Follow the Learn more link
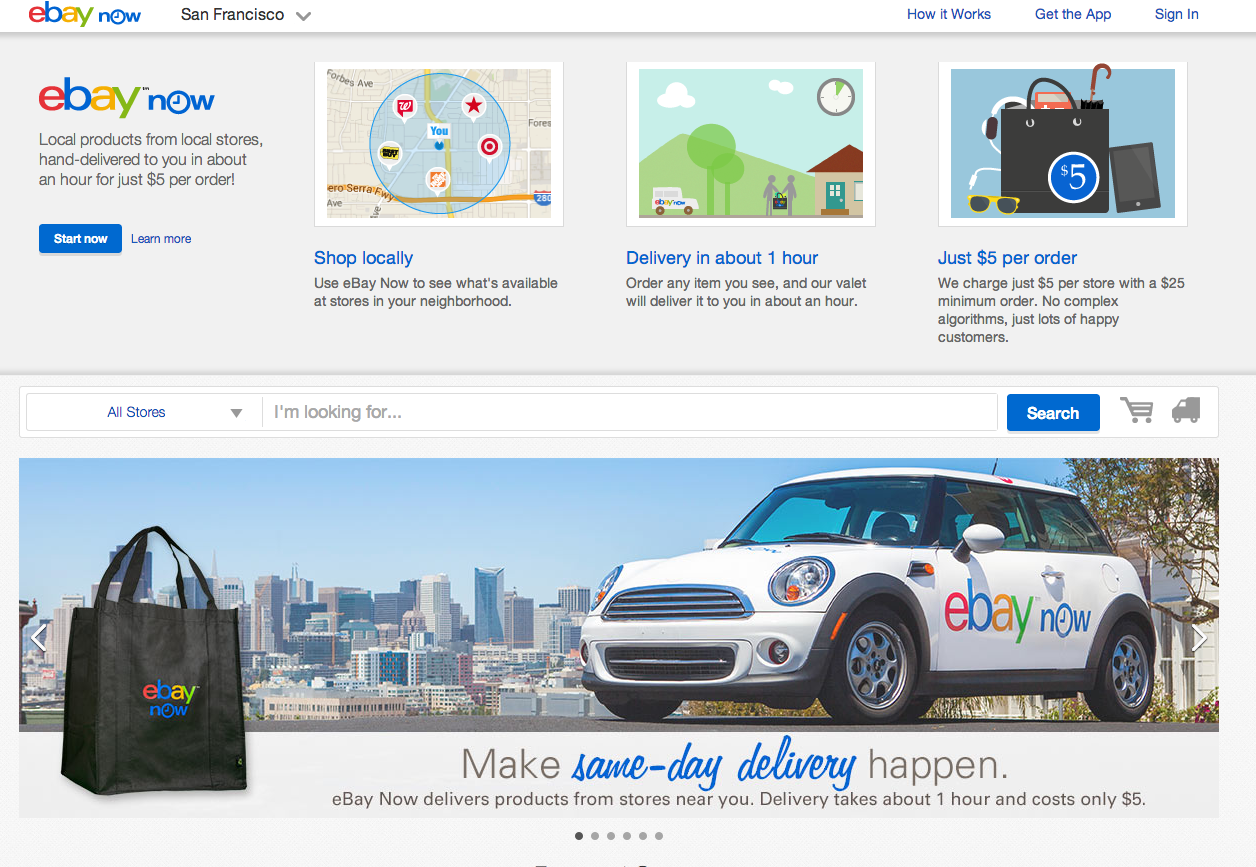Image resolution: width=1256 pixels, height=867 pixels. click(161, 239)
